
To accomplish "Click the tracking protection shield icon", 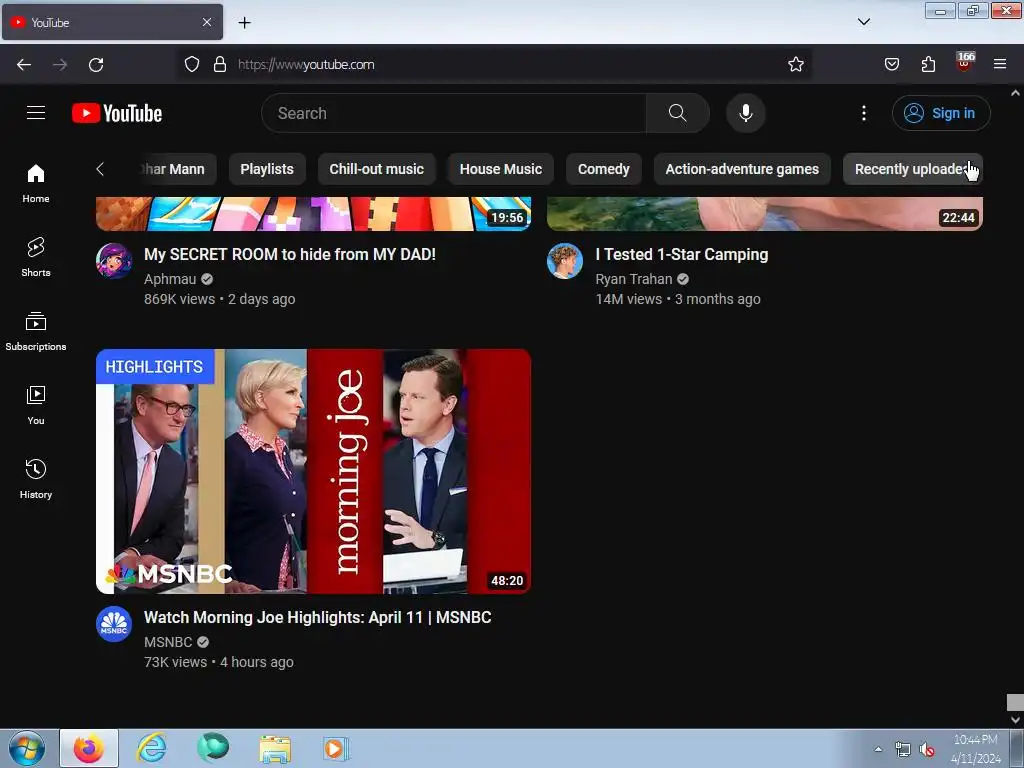I will coord(191,64).
